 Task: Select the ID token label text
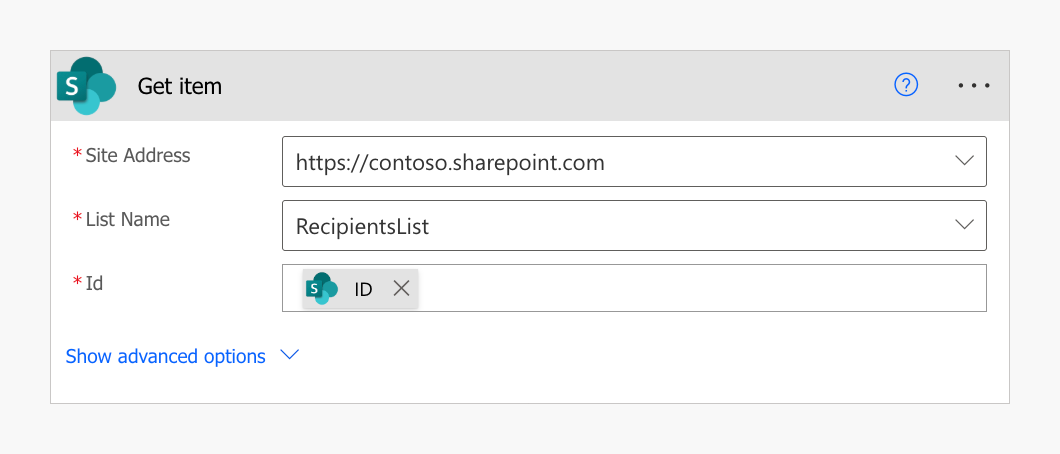coord(363,289)
